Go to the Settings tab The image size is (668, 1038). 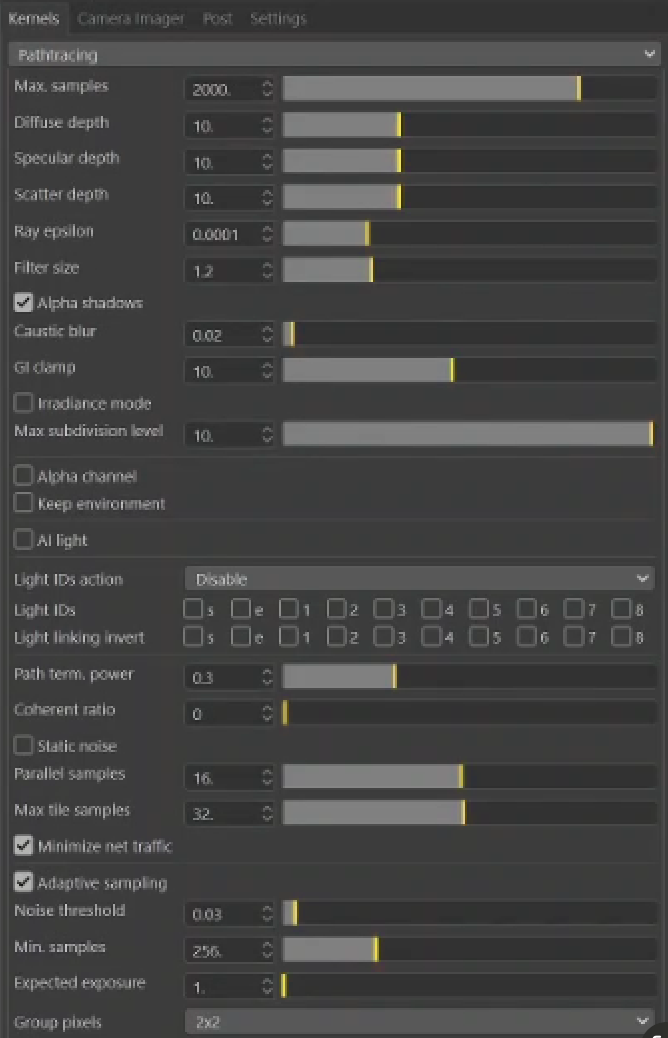coord(278,18)
